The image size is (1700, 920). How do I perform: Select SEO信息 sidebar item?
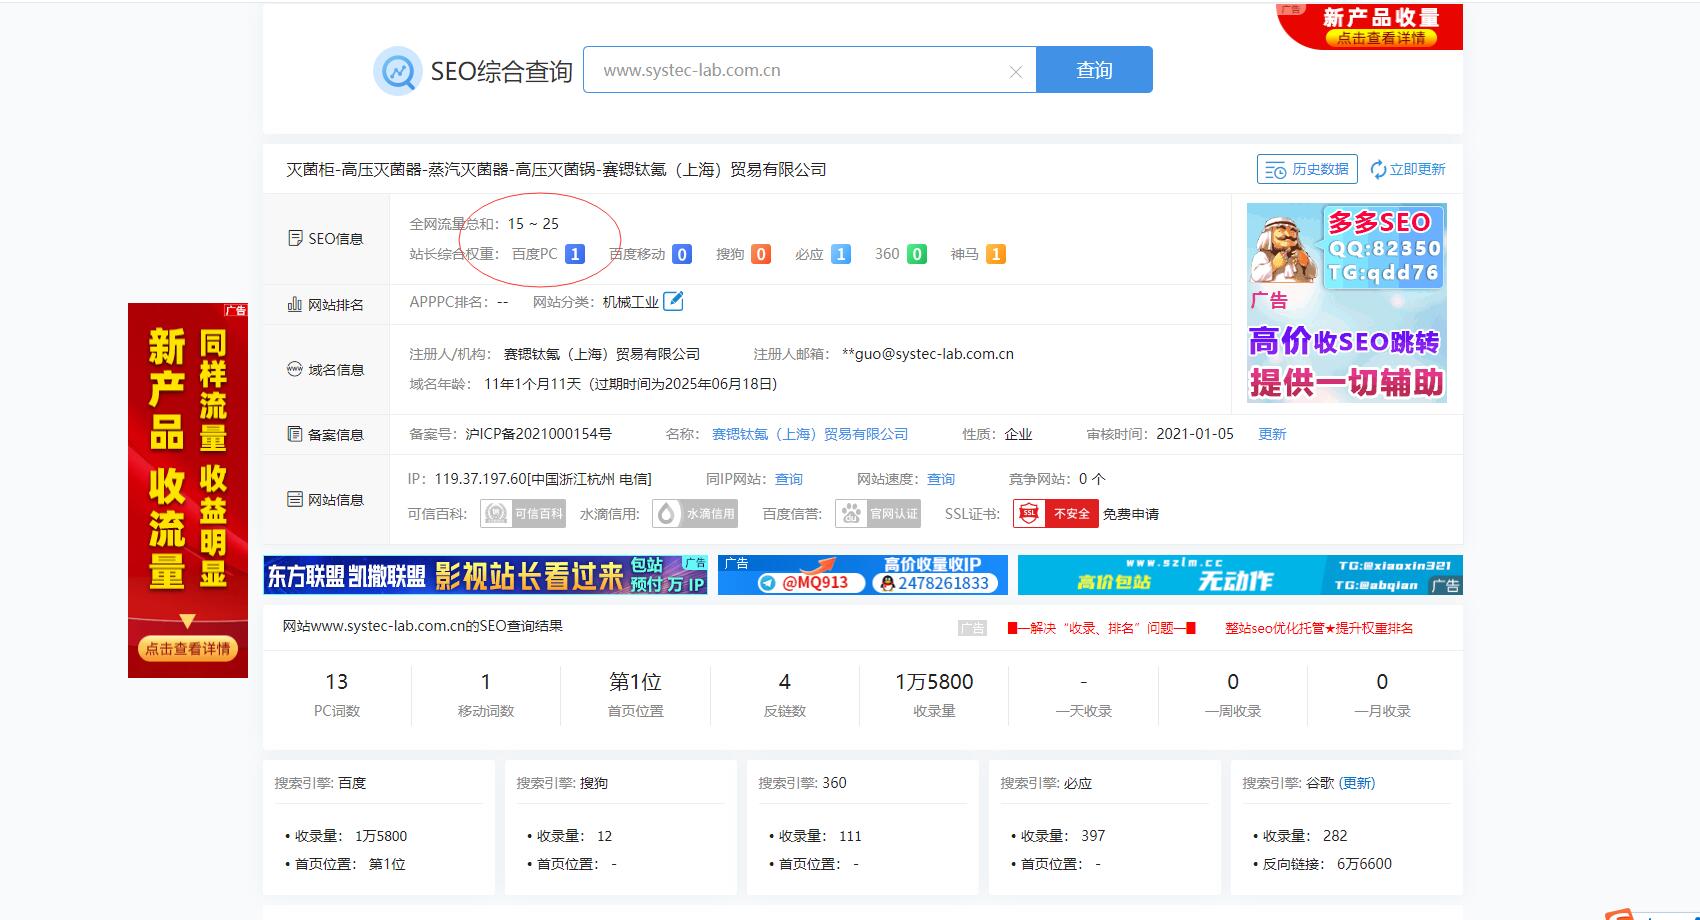(x=326, y=239)
